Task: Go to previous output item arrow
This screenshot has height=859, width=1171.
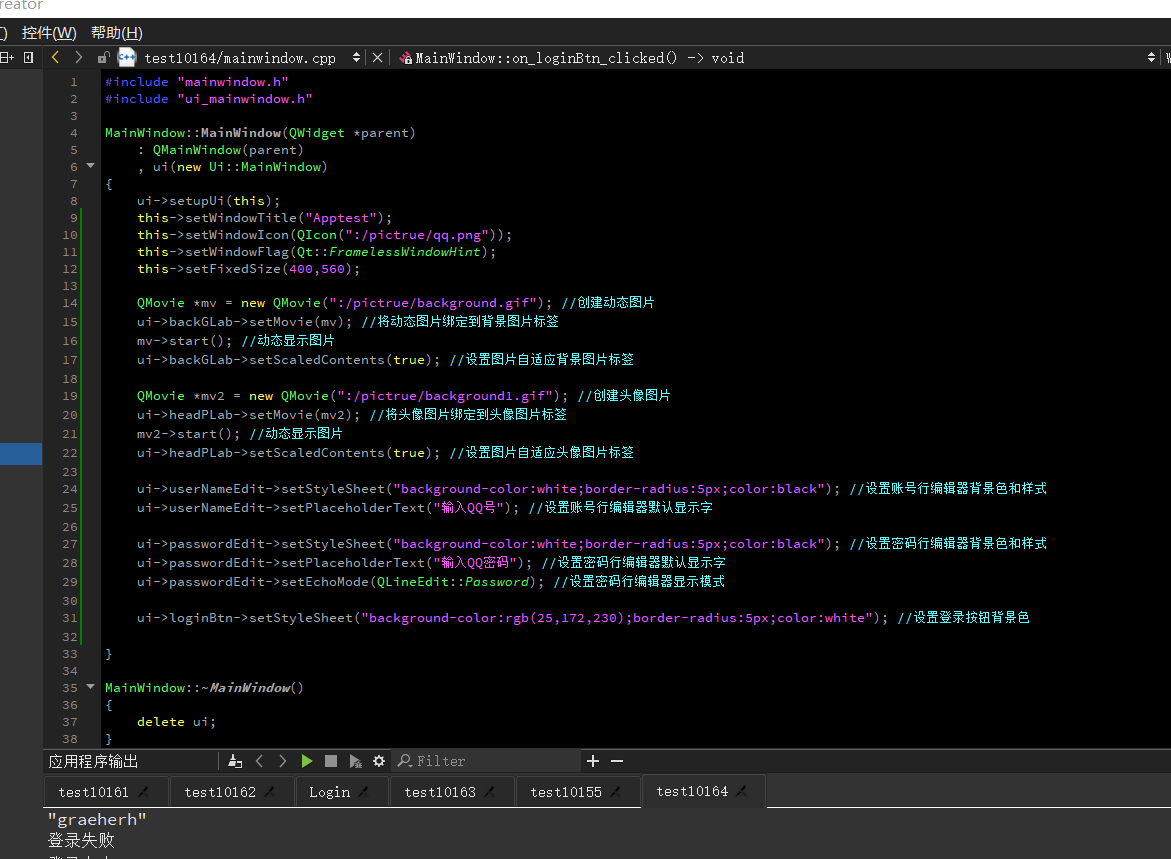Action: [259, 761]
